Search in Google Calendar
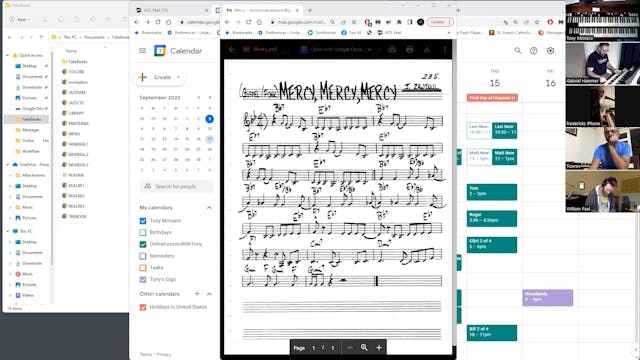 [x=518, y=51]
